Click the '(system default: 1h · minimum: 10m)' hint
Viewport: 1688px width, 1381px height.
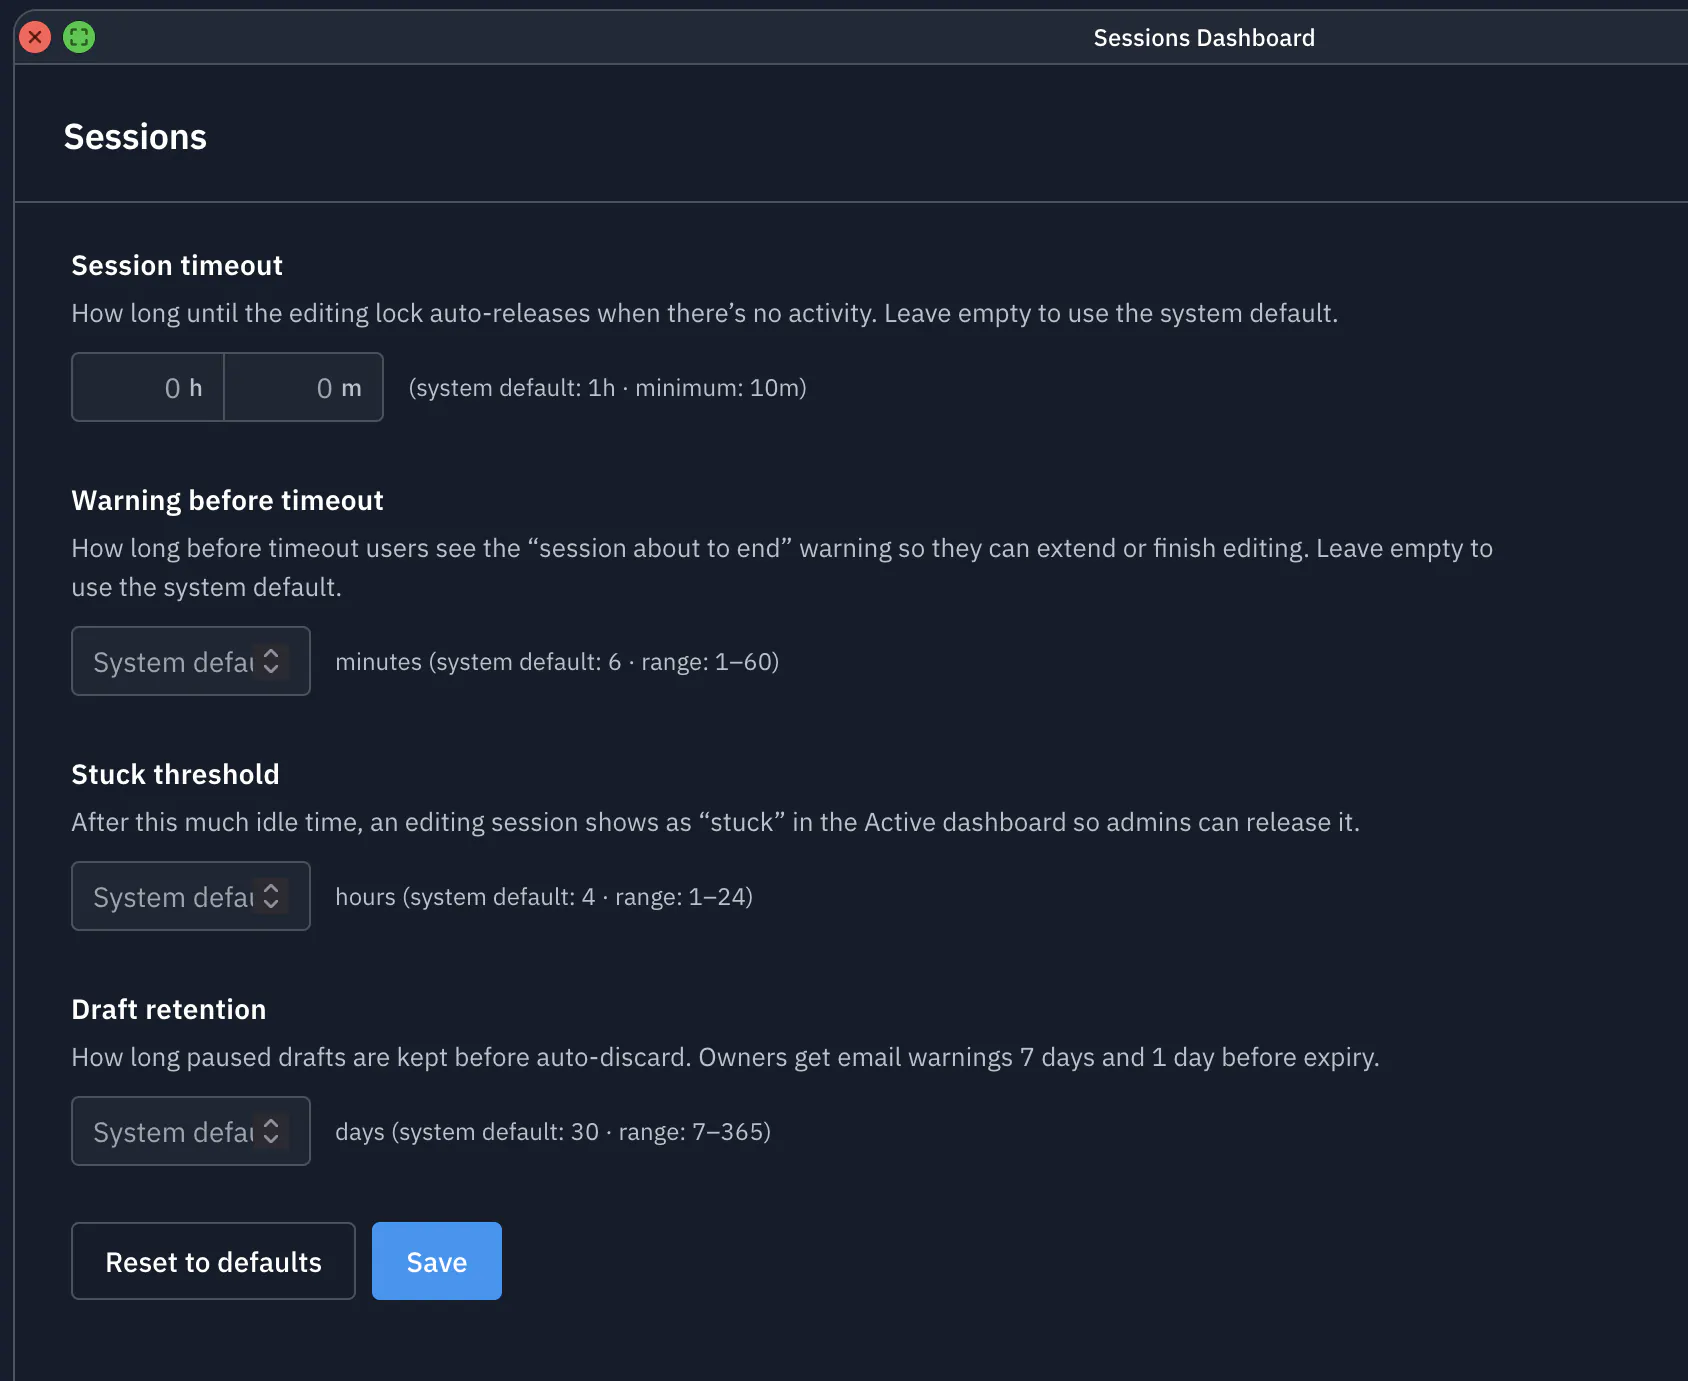coord(608,388)
